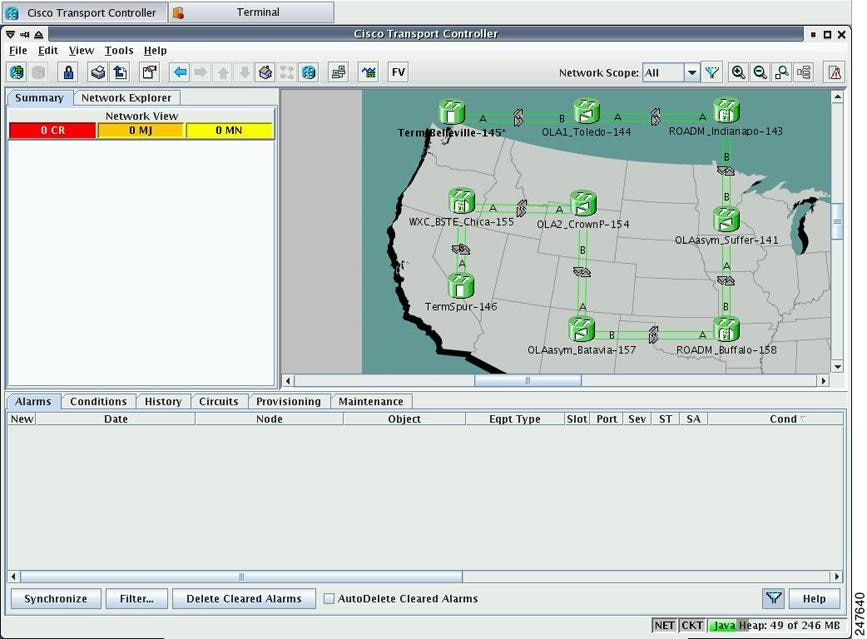Click the linked-computers icon in the toolbar
This screenshot has width=867, height=639.
(338, 72)
